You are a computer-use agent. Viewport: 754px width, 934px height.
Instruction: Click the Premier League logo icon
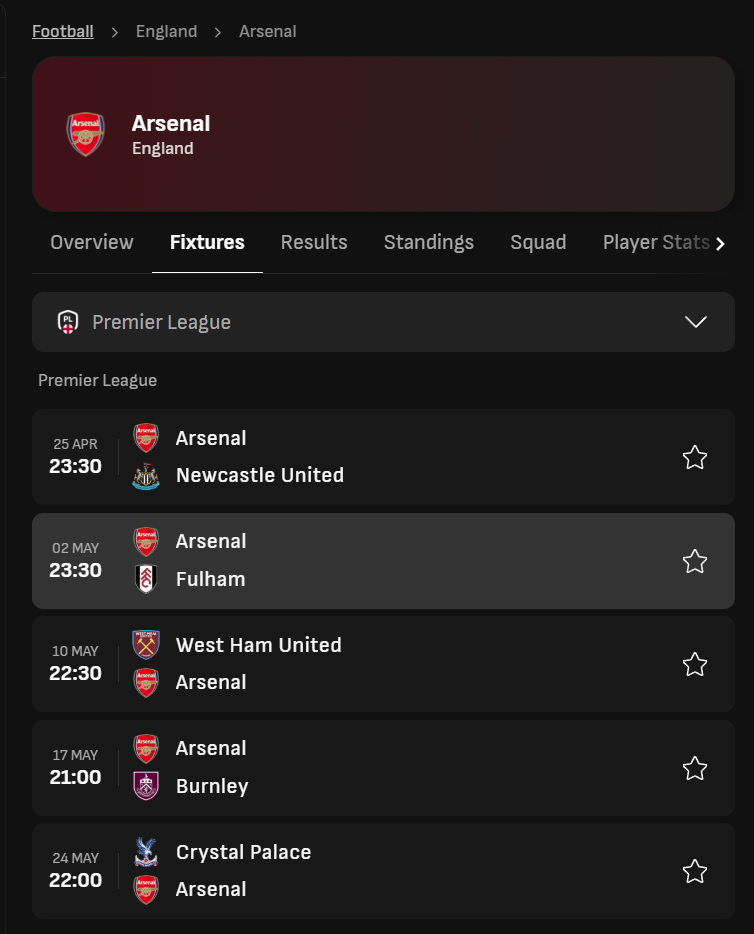67,322
